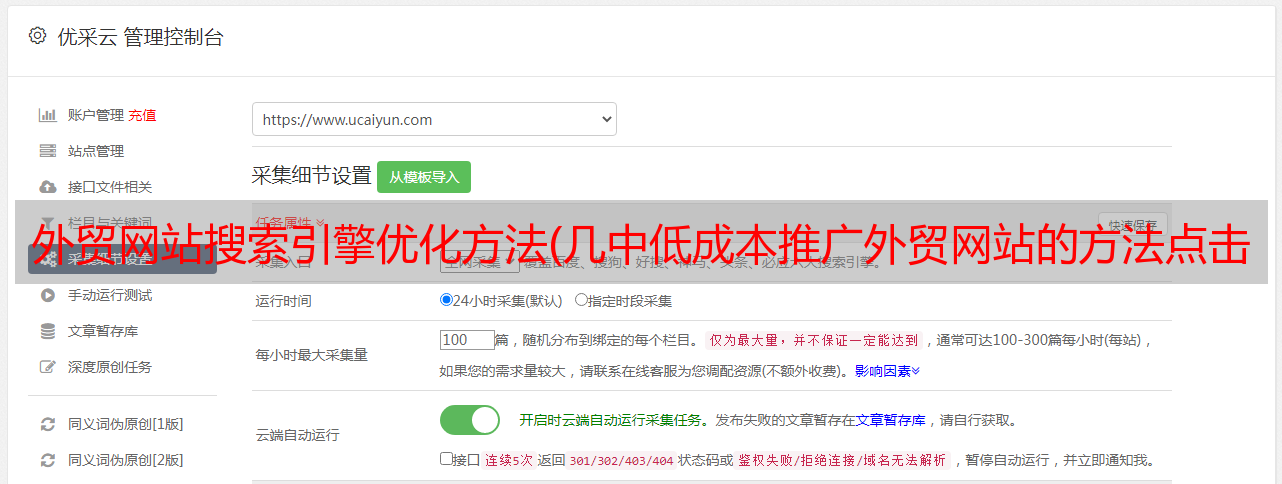This screenshot has height=484, width=1282.
Task: Click the 301/302/403/404 status code text
Action: pos(620,460)
